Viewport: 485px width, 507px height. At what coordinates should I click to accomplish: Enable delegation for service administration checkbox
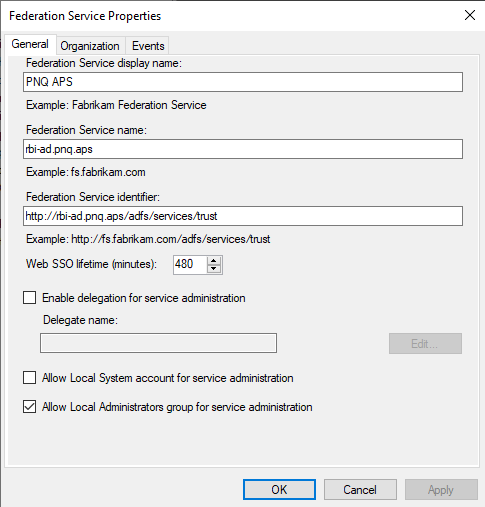click(x=30, y=298)
